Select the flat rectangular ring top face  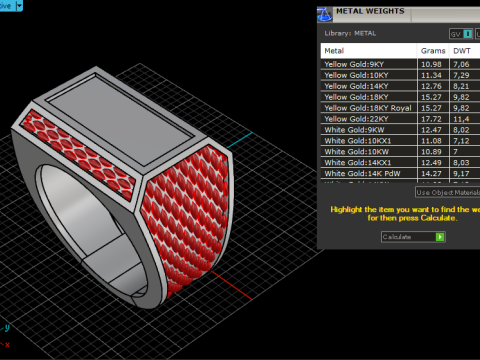(x=120, y=120)
